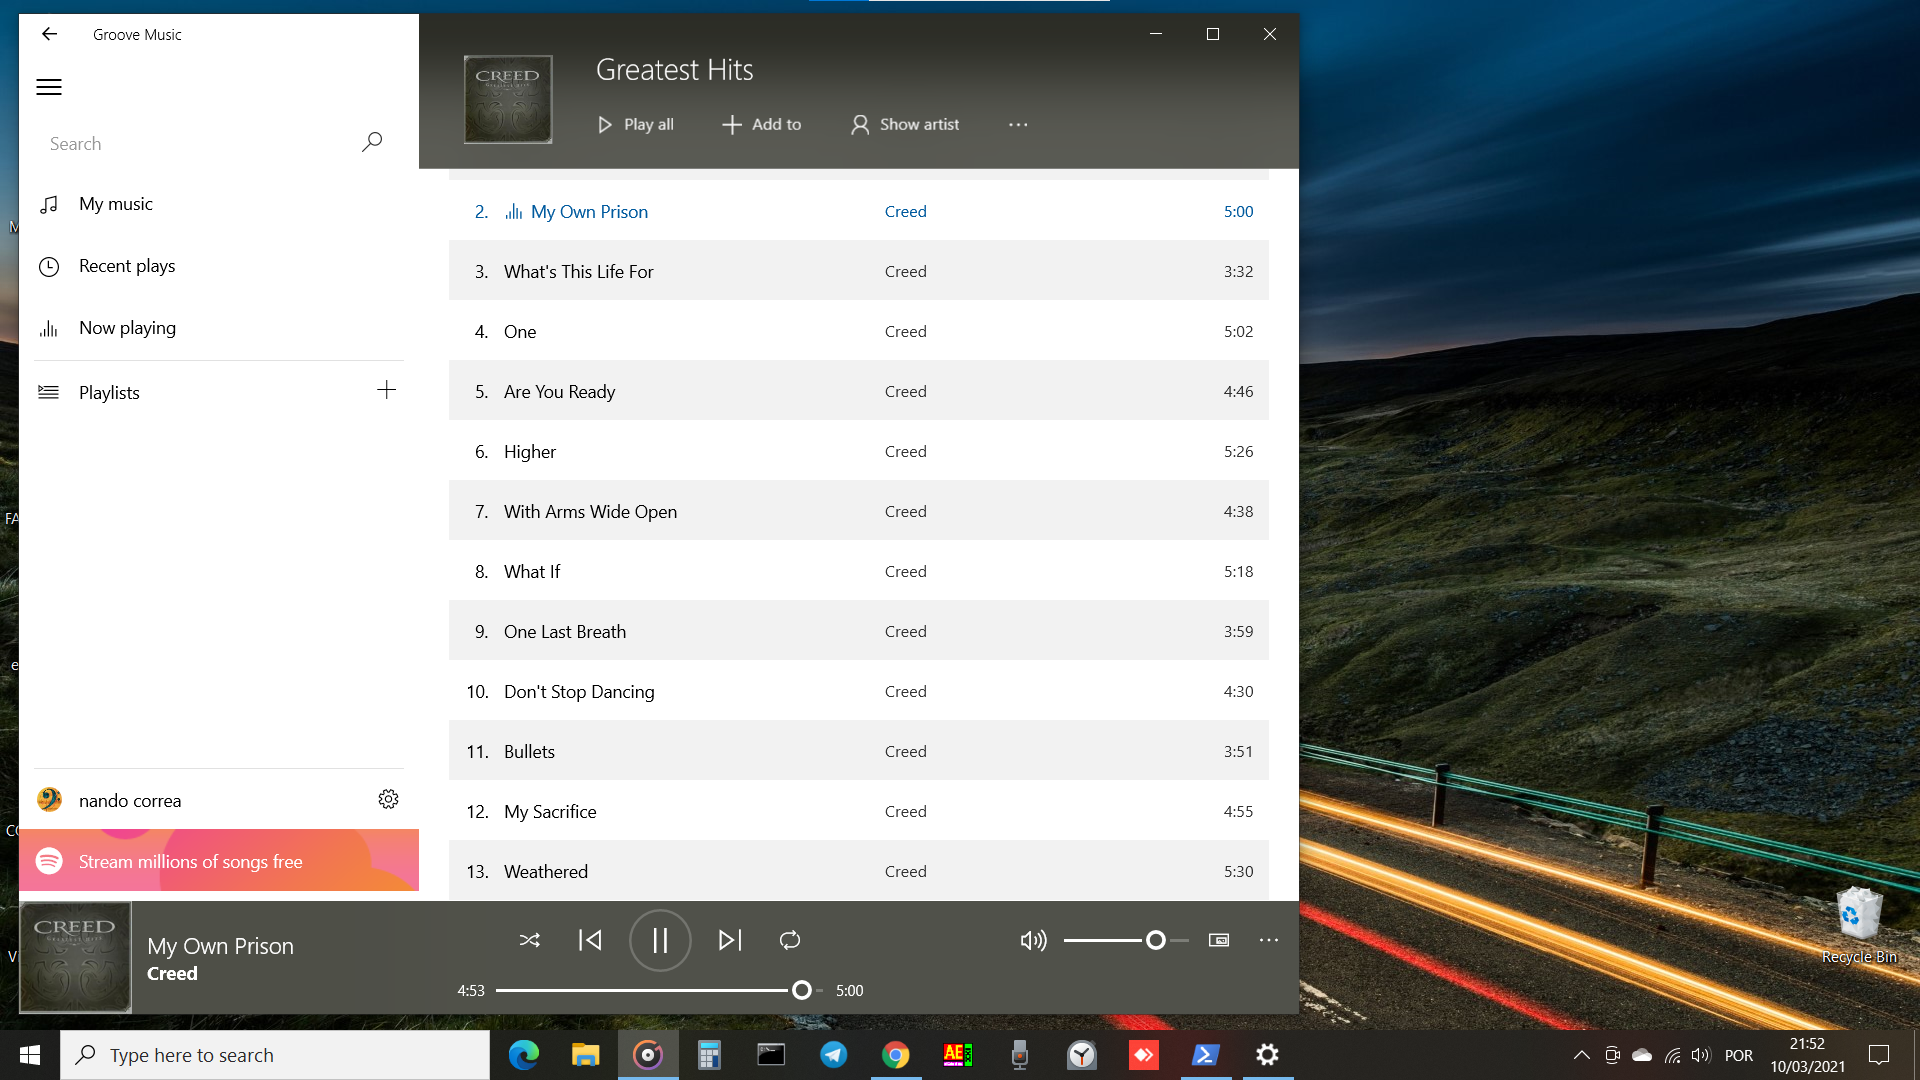Select the song What's This Life For
Viewport: 1920px width, 1080px height.
tap(859, 271)
